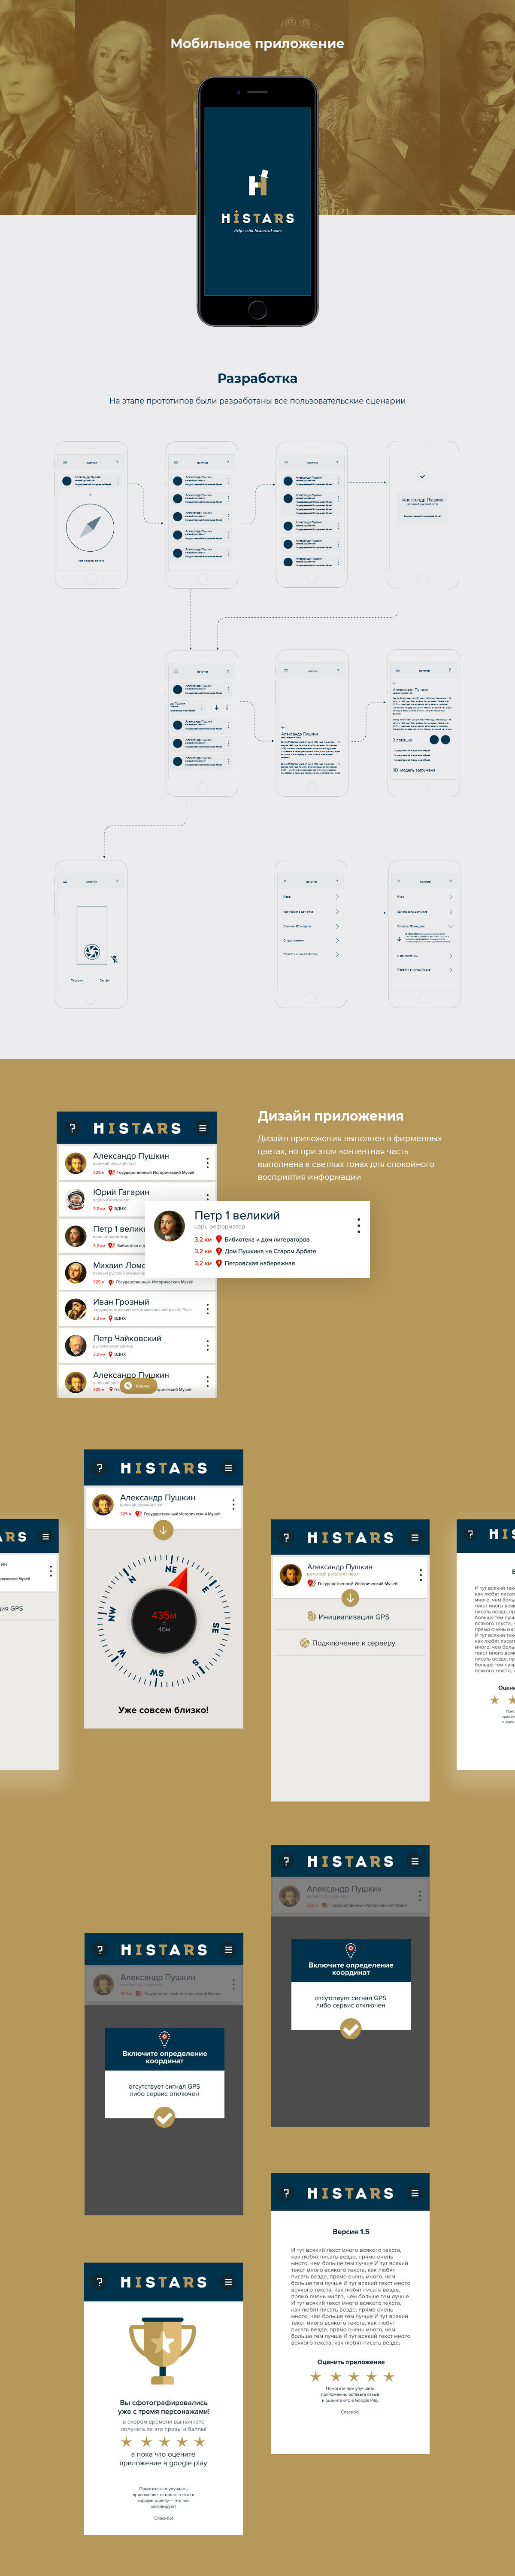Click Спасибо! link on Версия 1.5 screen
This screenshot has width=515, height=2576.
[350, 2412]
